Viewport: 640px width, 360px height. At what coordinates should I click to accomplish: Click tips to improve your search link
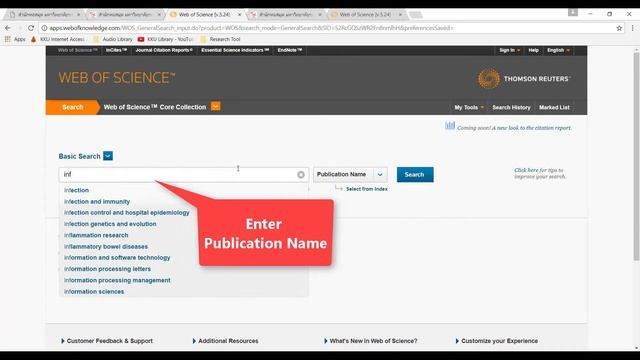click(540, 173)
